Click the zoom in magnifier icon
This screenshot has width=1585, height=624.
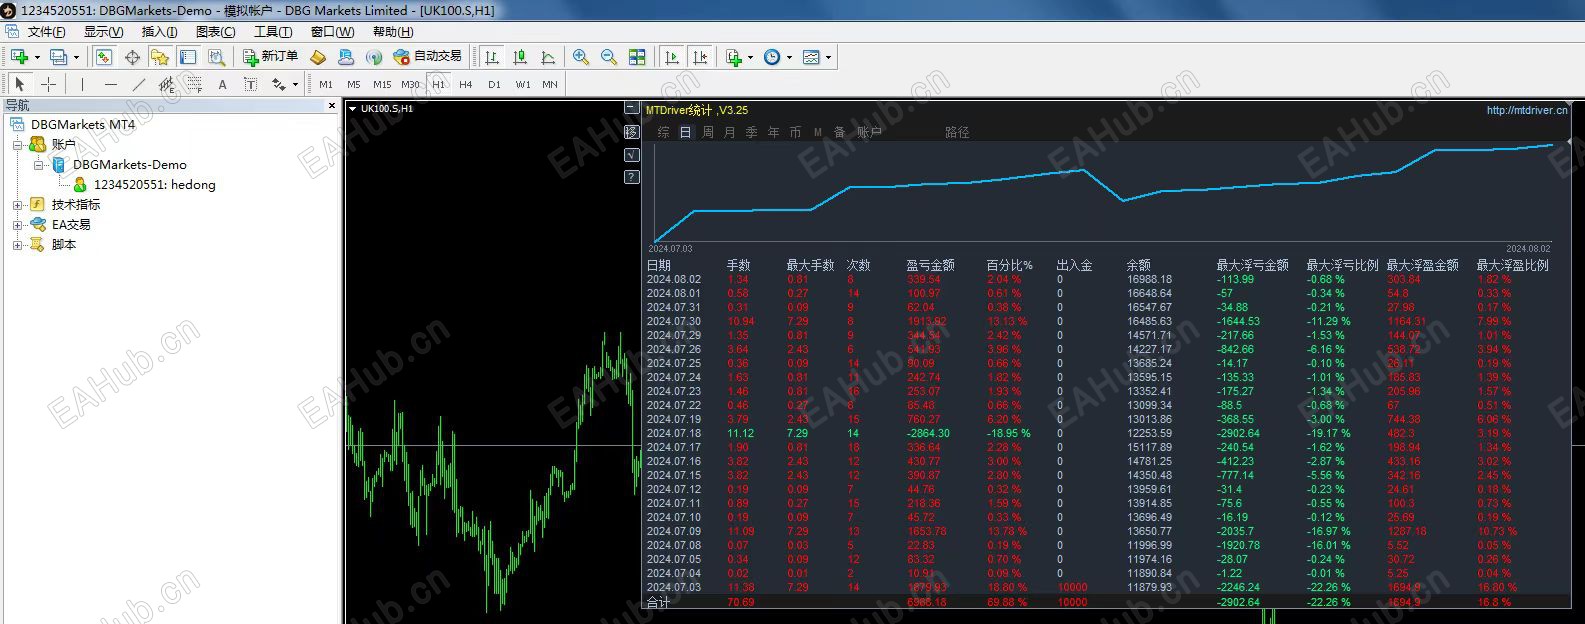tap(580, 57)
